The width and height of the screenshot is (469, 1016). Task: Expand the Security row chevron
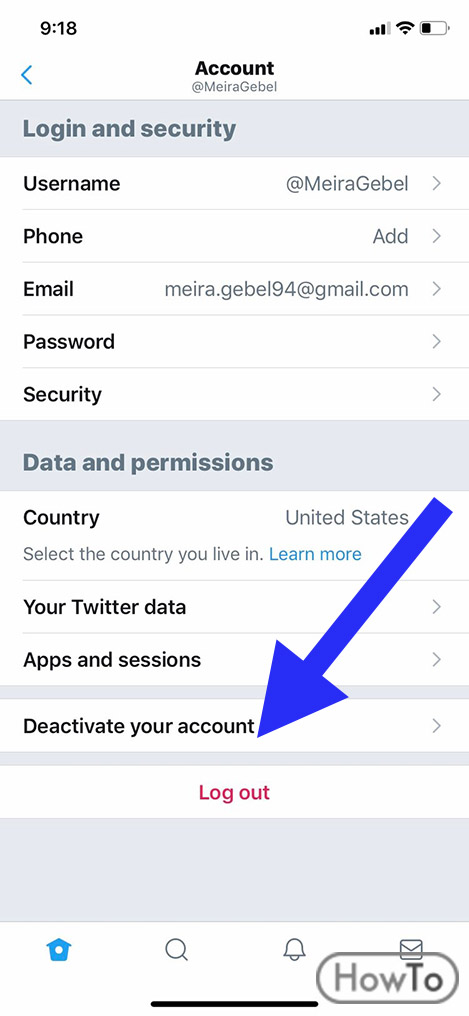(437, 394)
